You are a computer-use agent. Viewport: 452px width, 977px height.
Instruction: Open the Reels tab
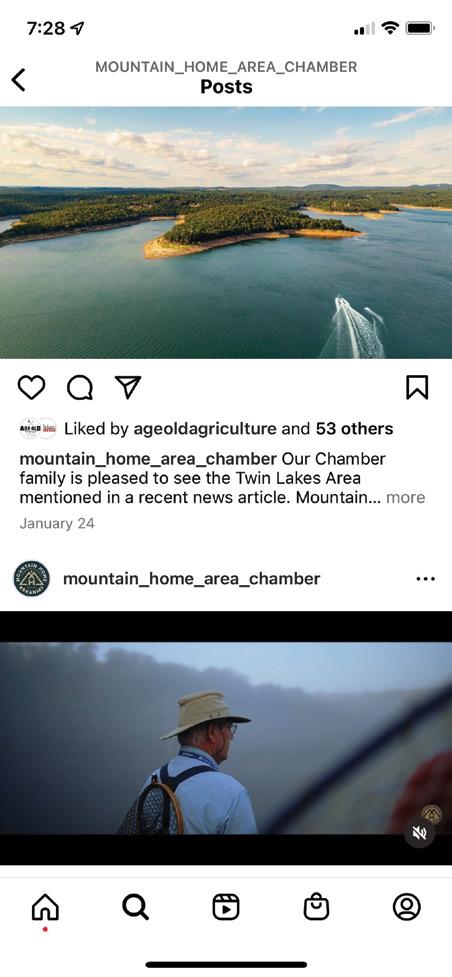[226, 907]
